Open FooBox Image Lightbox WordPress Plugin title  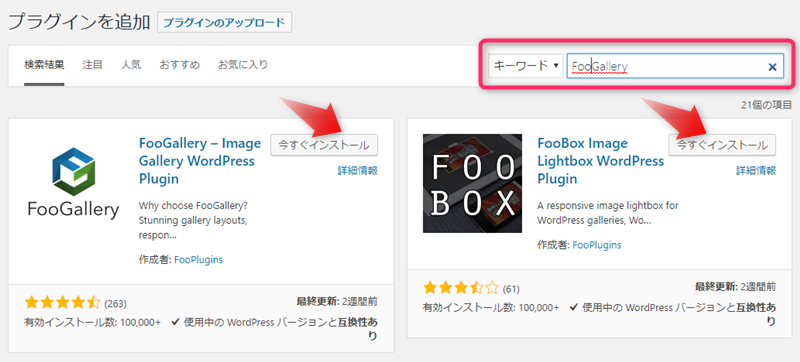click(x=601, y=161)
